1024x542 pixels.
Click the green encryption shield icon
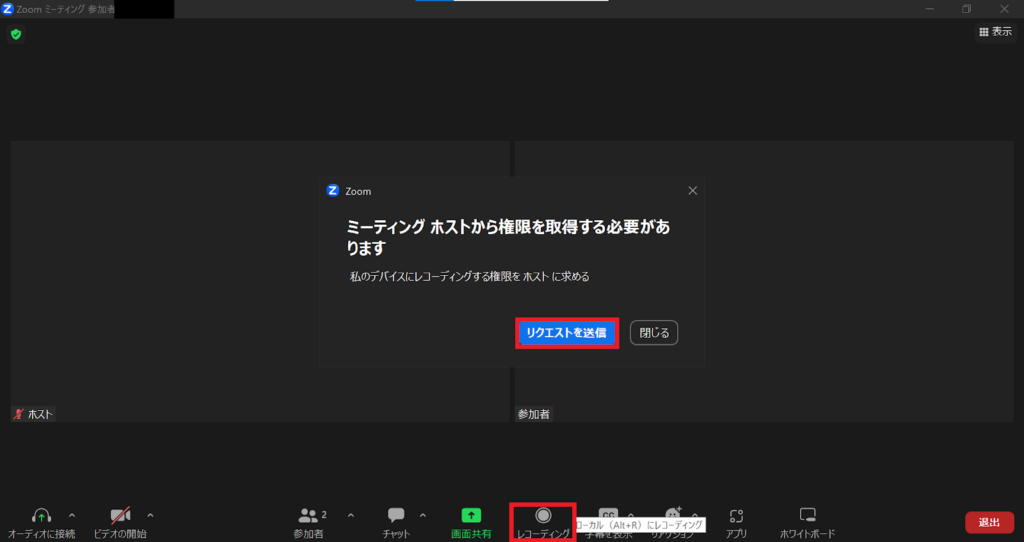[x=15, y=34]
